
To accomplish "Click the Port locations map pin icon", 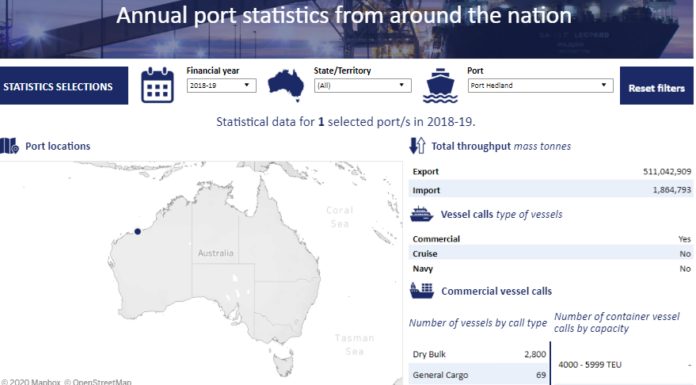I will point(9,146).
